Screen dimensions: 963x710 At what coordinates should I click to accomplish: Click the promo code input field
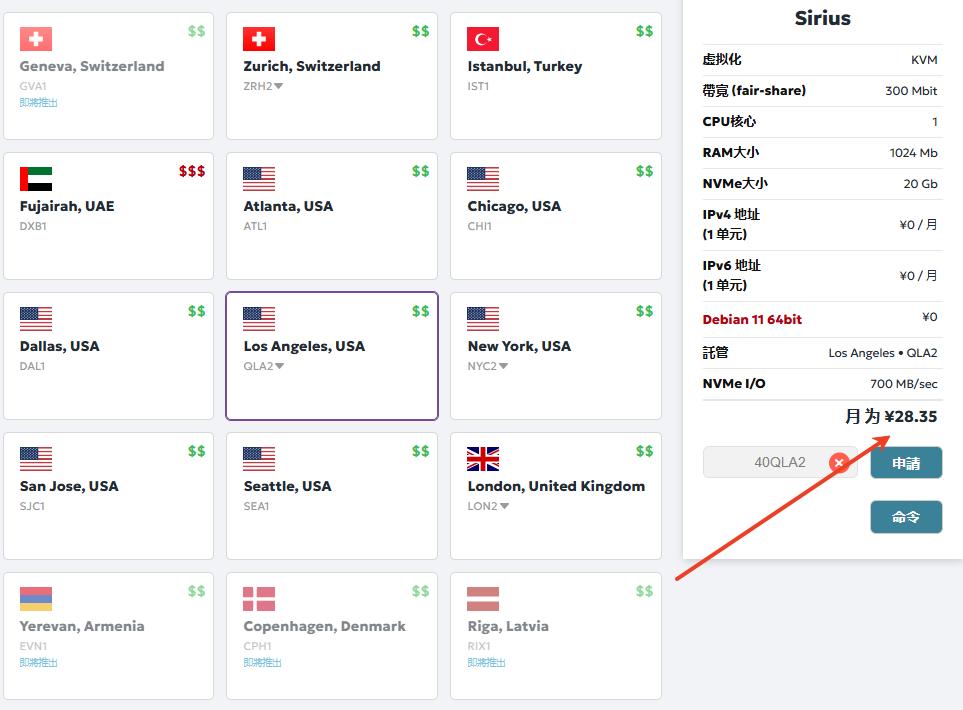(768, 462)
